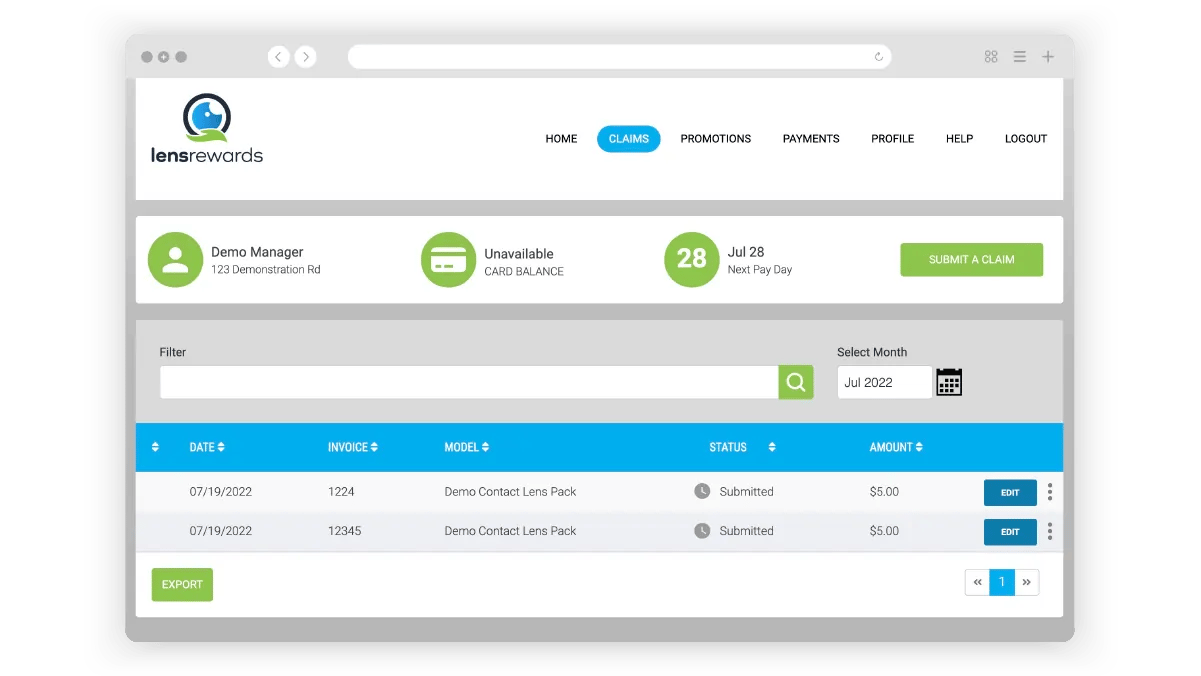The height and width of the screenshot is (676, 1201).
Task: Open three-dot menu for invoice 1224
Action: pos(1049,492)
